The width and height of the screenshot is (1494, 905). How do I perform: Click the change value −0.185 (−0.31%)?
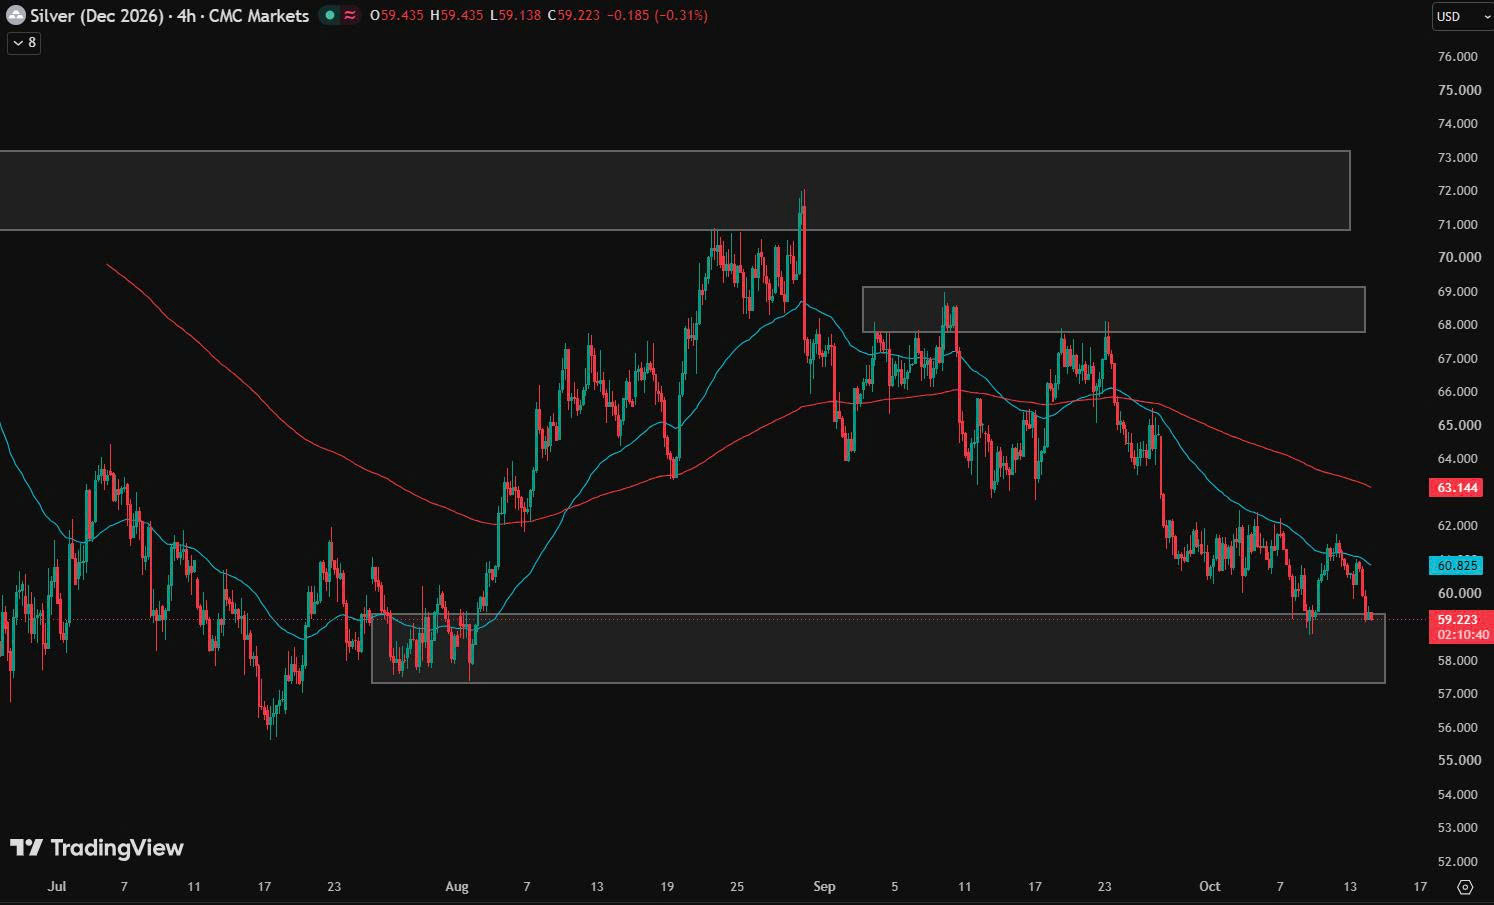coord(658,15)
